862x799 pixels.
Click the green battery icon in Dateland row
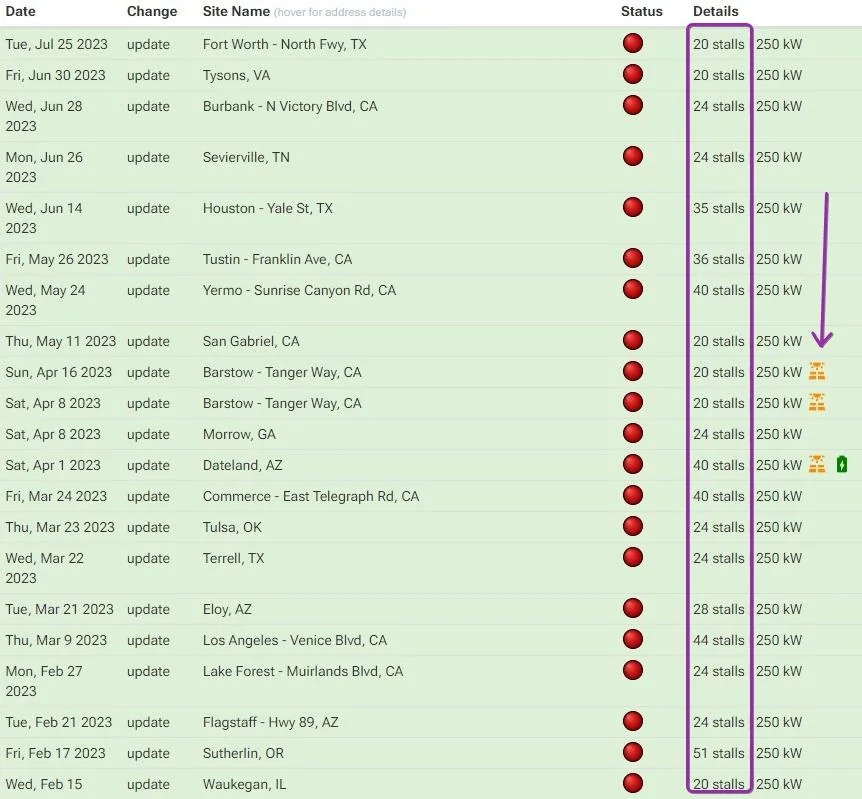[842, 465]
